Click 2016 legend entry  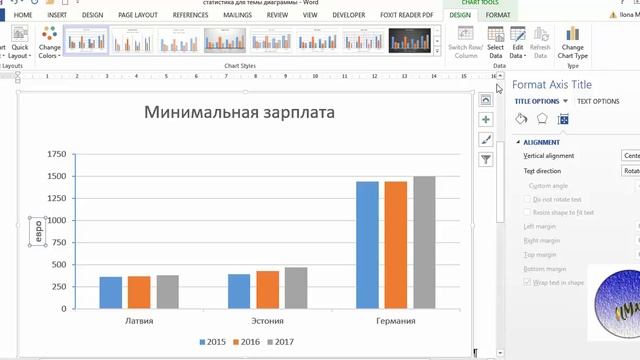[x=247, y=342]
